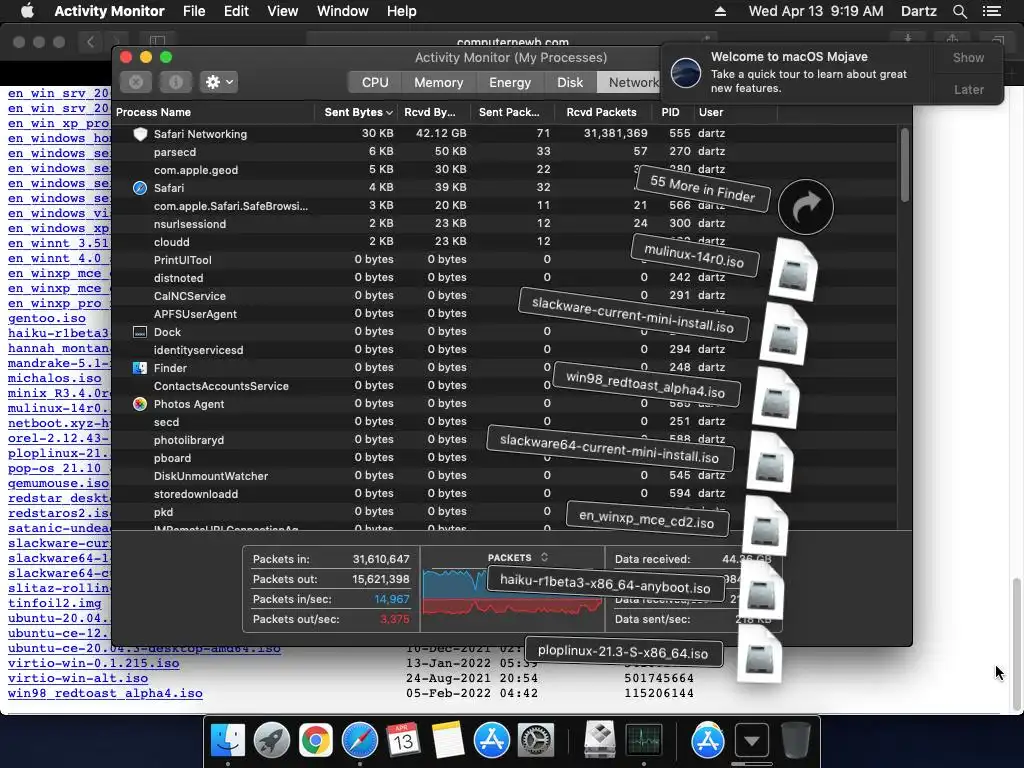Select the Photos Agent process icon
The width and height of the screenshot is (1024, 768).
(x=140, y=404)
